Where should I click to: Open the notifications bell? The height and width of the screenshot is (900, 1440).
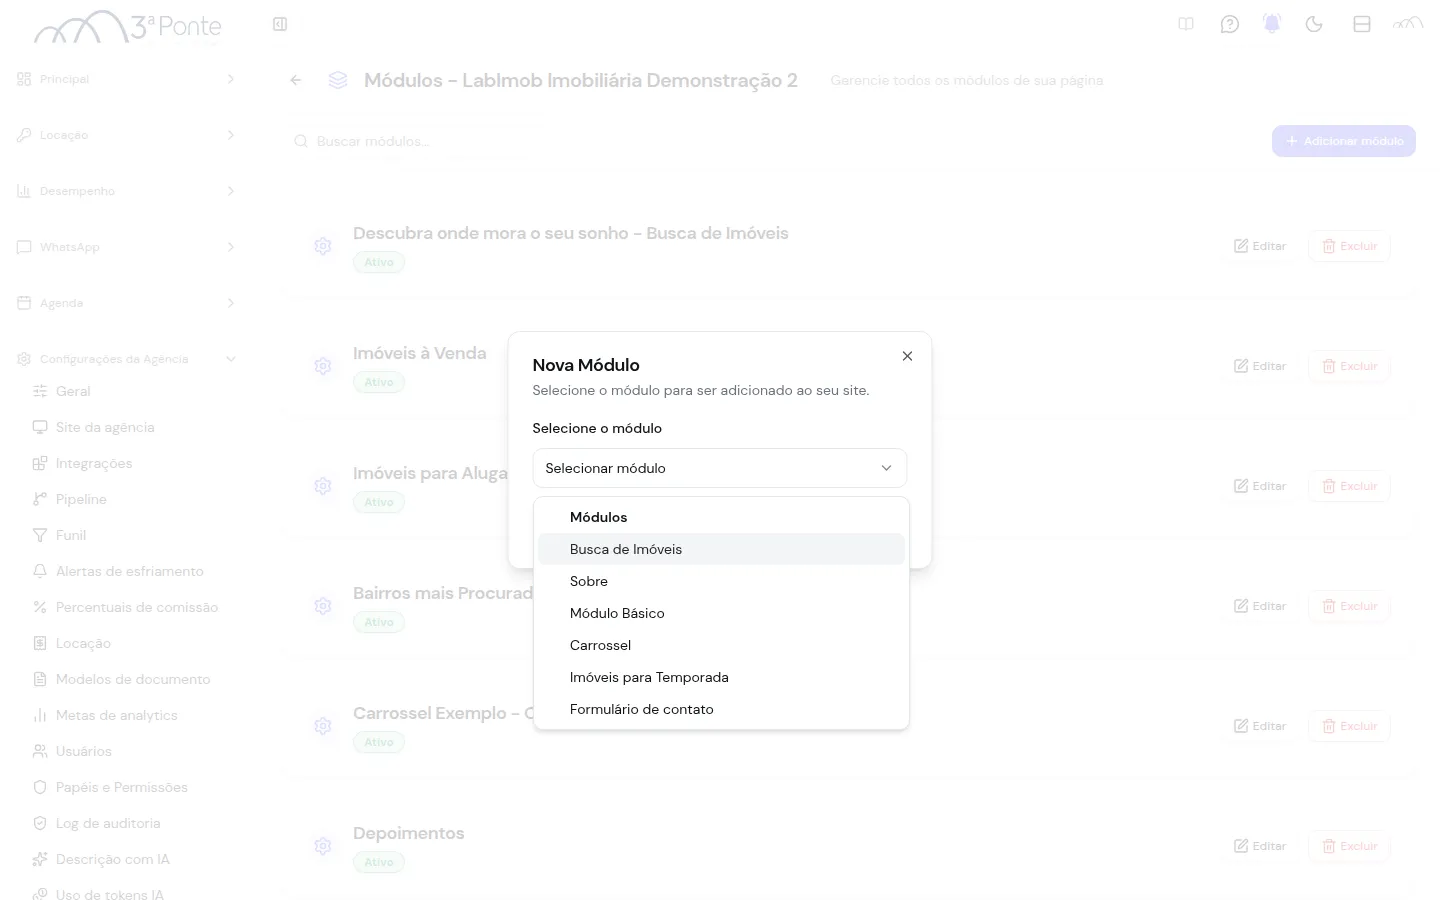click(1272, 24)
